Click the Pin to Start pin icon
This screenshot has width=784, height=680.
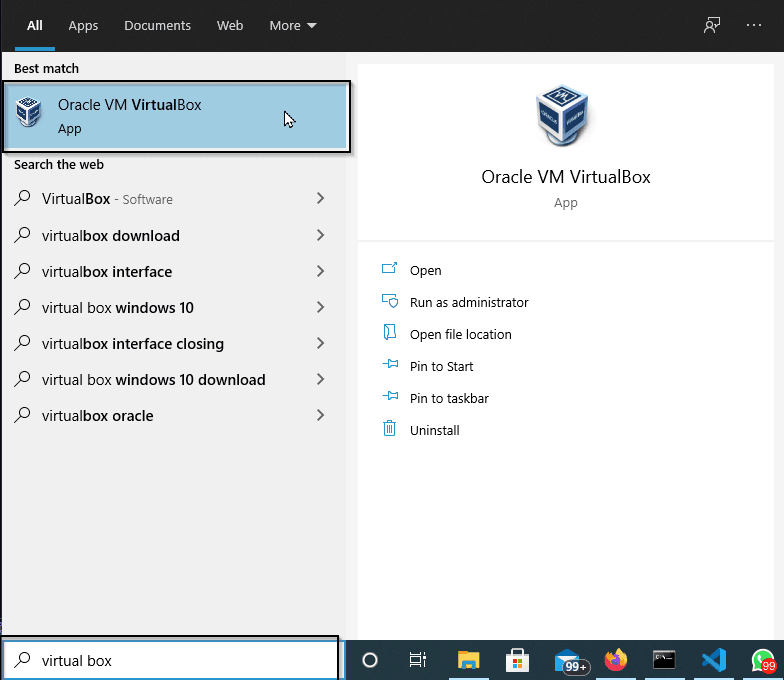pyautogui.click(x=390, y=364)
